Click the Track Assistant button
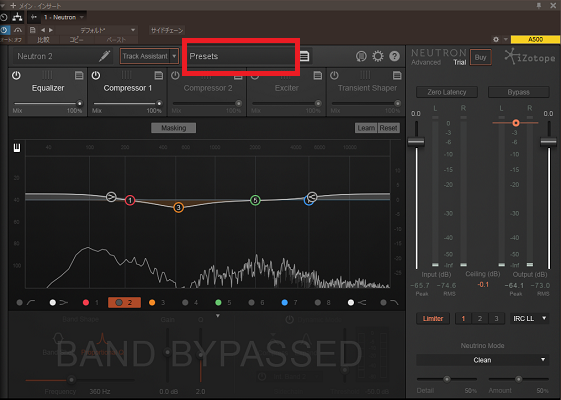This screenshot has width=561, height=400. (x=145, y=56)
